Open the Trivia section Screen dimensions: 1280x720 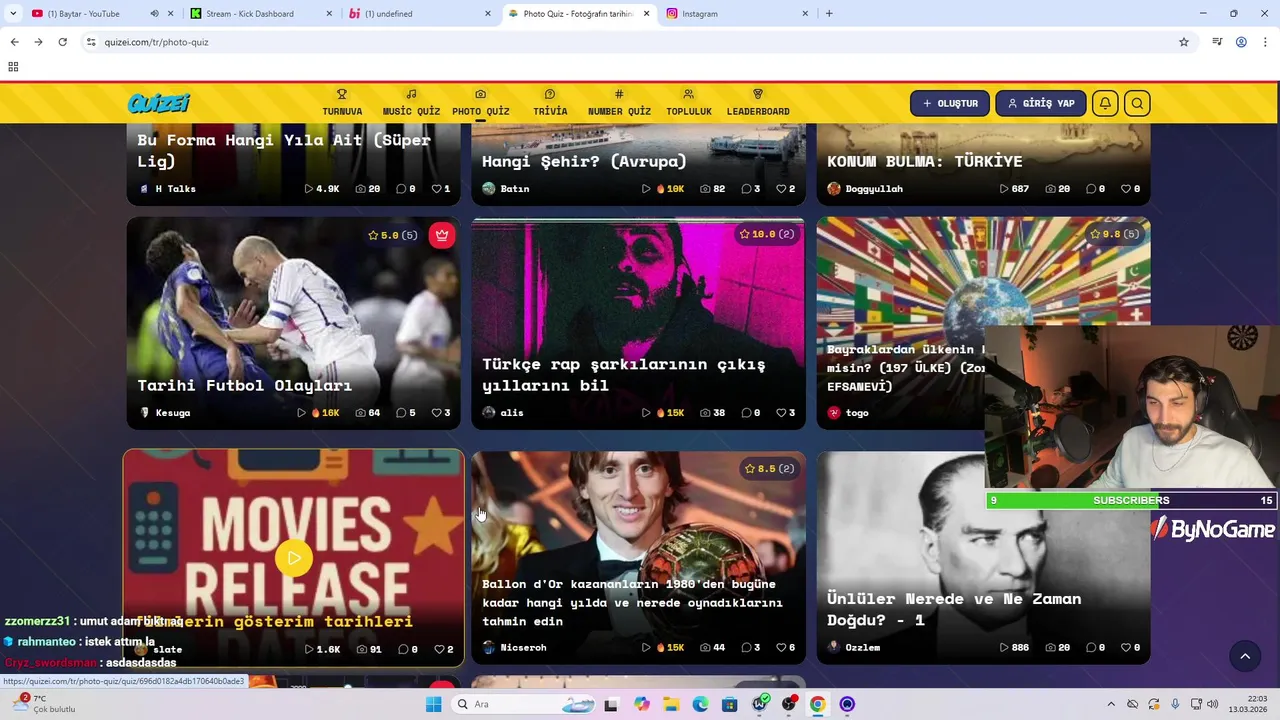point(550,103)
